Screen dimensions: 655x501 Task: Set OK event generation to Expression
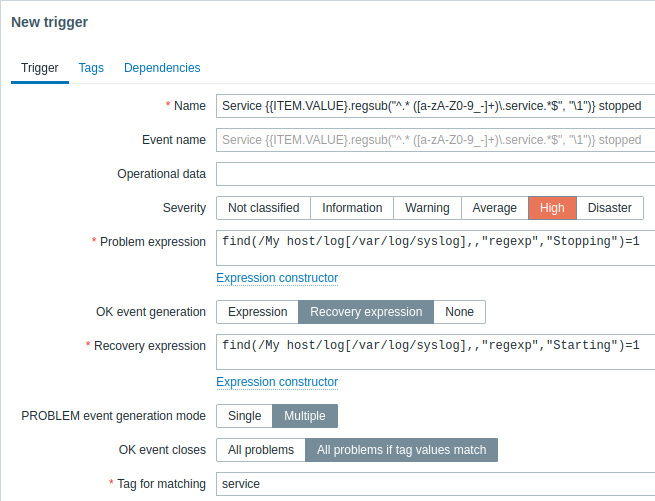coord(257,312)
